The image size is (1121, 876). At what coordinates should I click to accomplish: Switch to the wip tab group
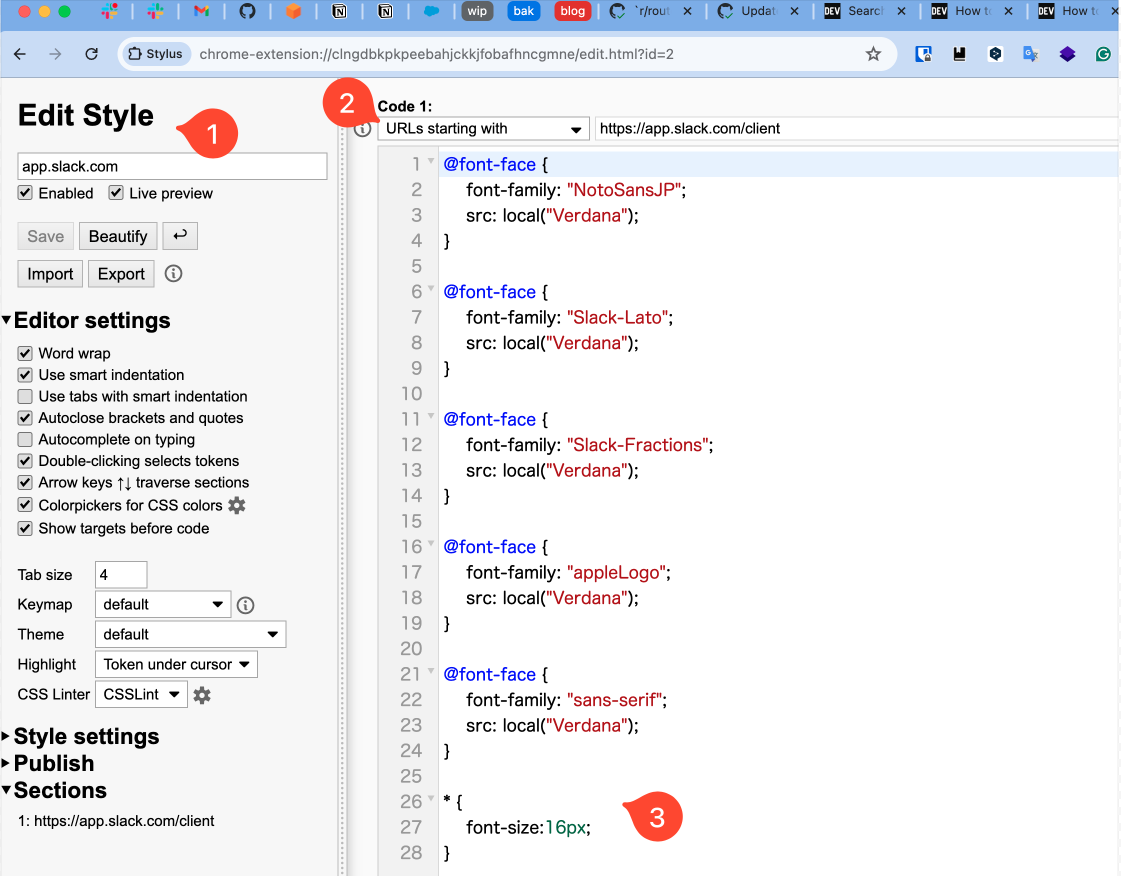[478, 11]
